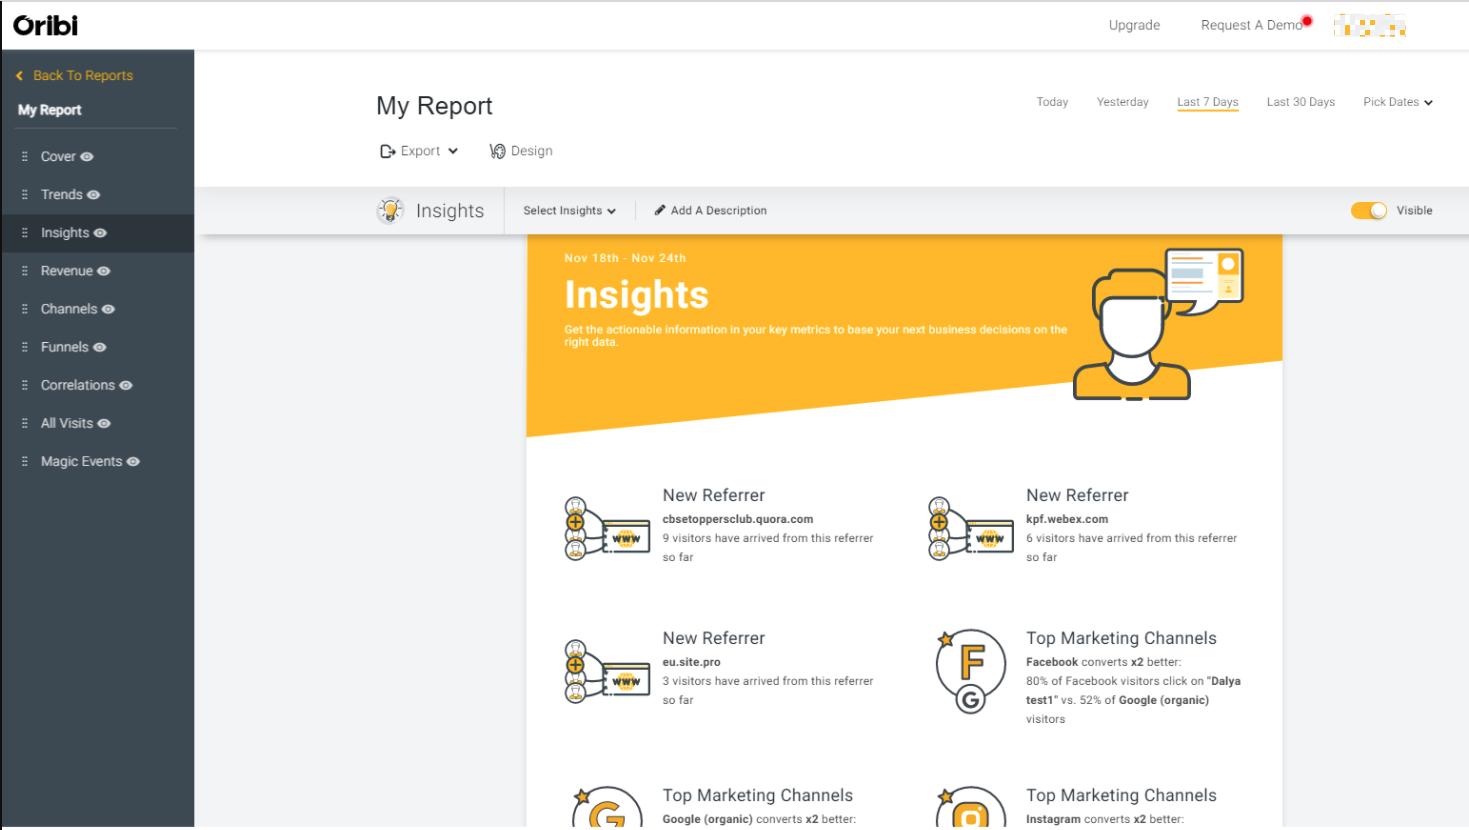Open the Select Insights dropdown
The height and width of the screenshot is (830, 1469).
[x=569, y=211]
